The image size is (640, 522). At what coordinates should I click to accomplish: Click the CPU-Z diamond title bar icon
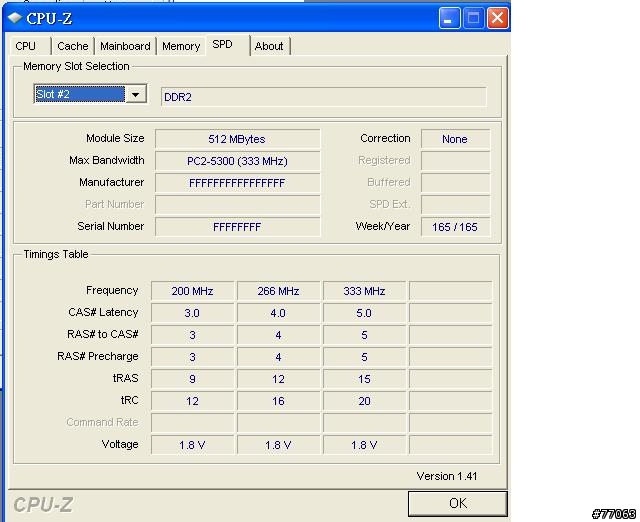point(15,18)
